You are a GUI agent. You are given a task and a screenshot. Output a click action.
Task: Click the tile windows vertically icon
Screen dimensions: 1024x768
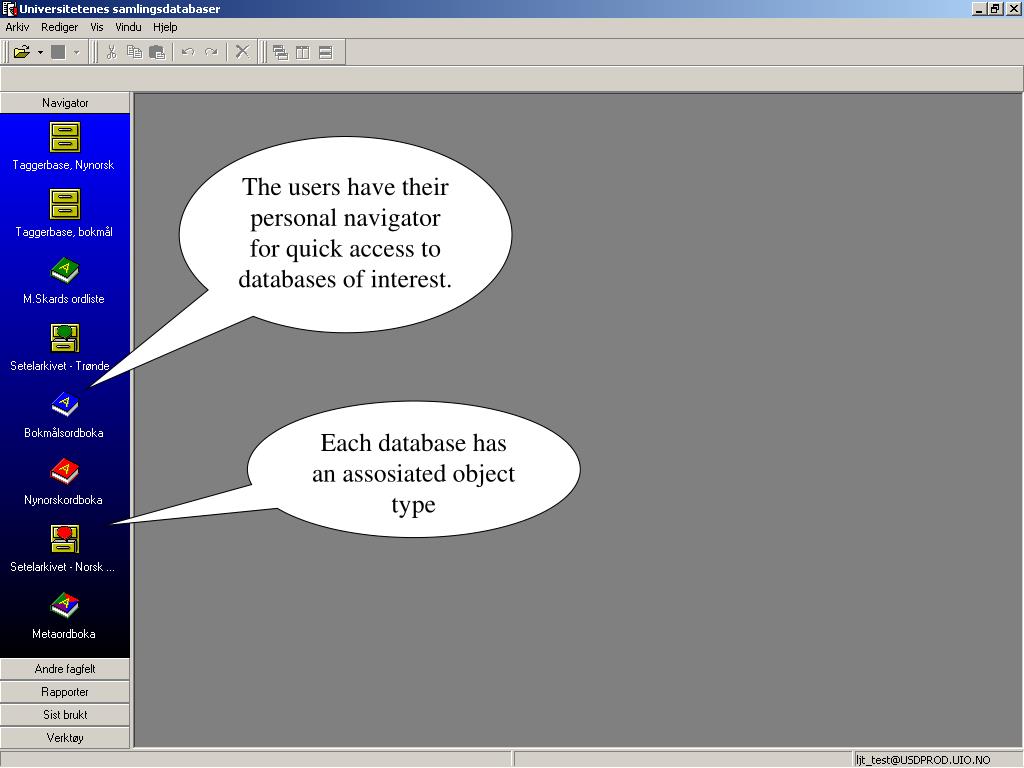pyautogui.click(x=302, y=52)
